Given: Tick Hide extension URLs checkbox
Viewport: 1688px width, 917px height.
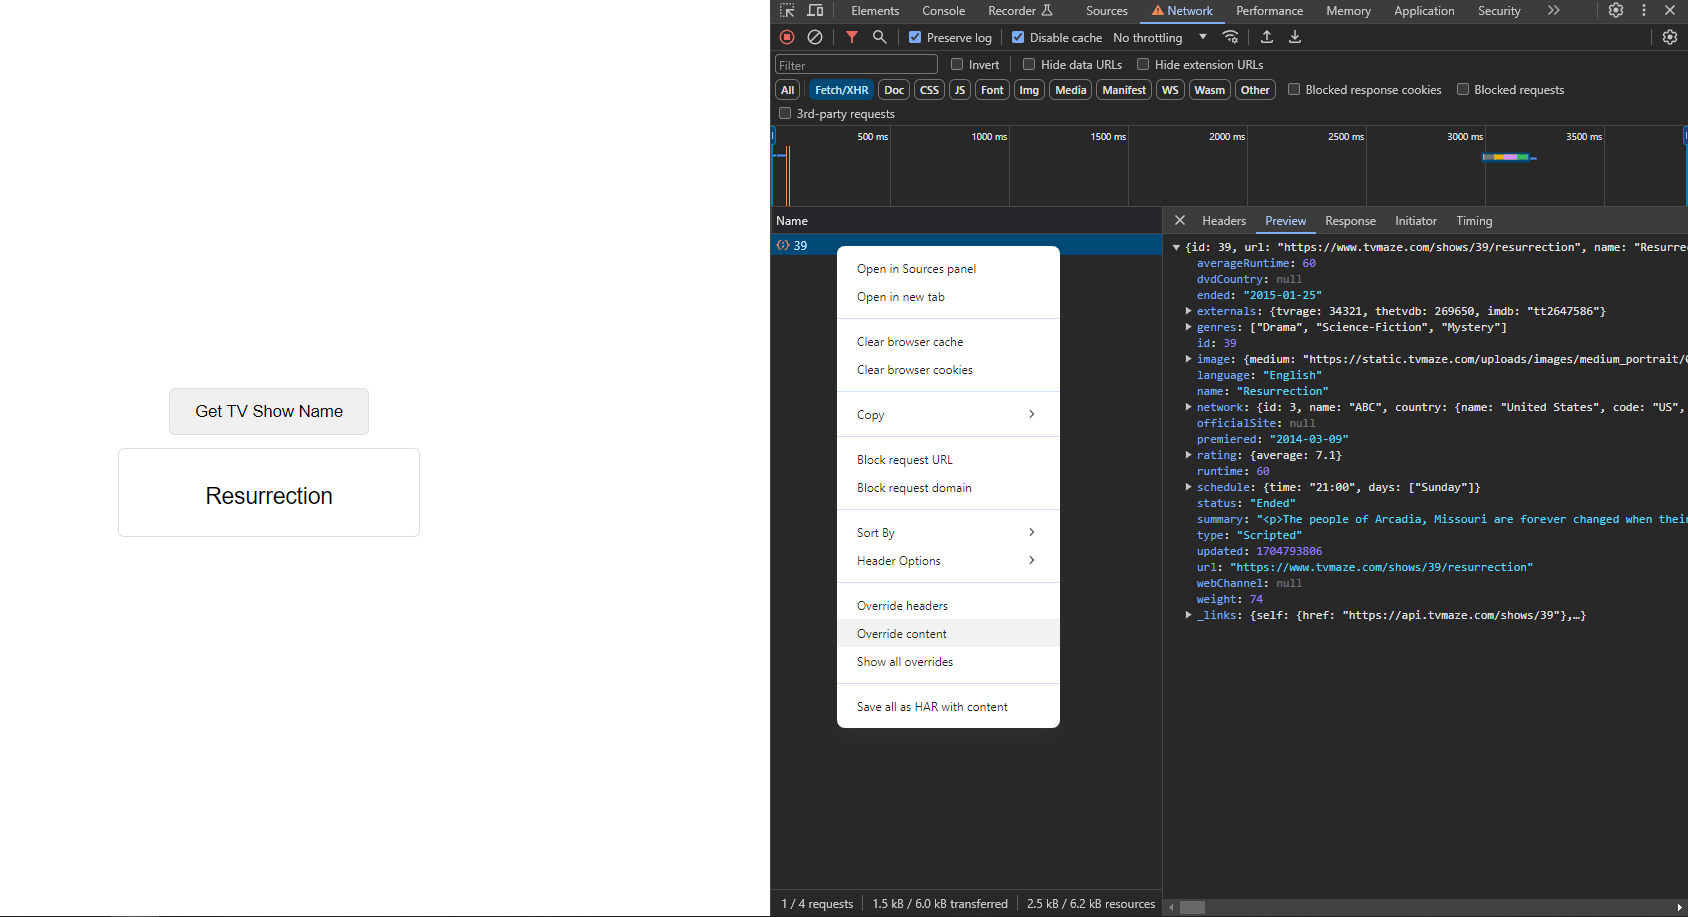Looking at the screenshot, I should click(1143, 64).
